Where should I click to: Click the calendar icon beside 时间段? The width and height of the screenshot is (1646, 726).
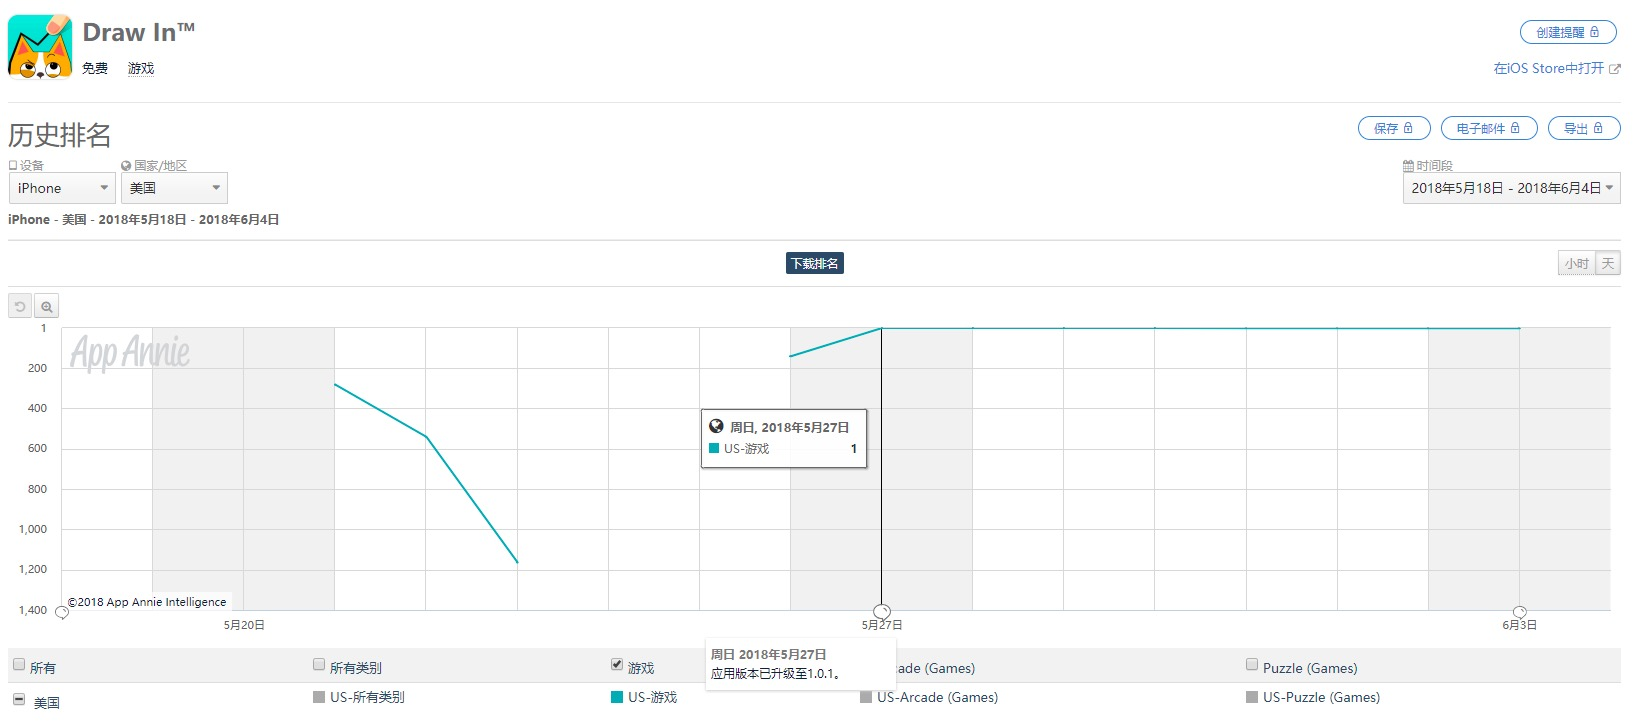coord(1408,166)
